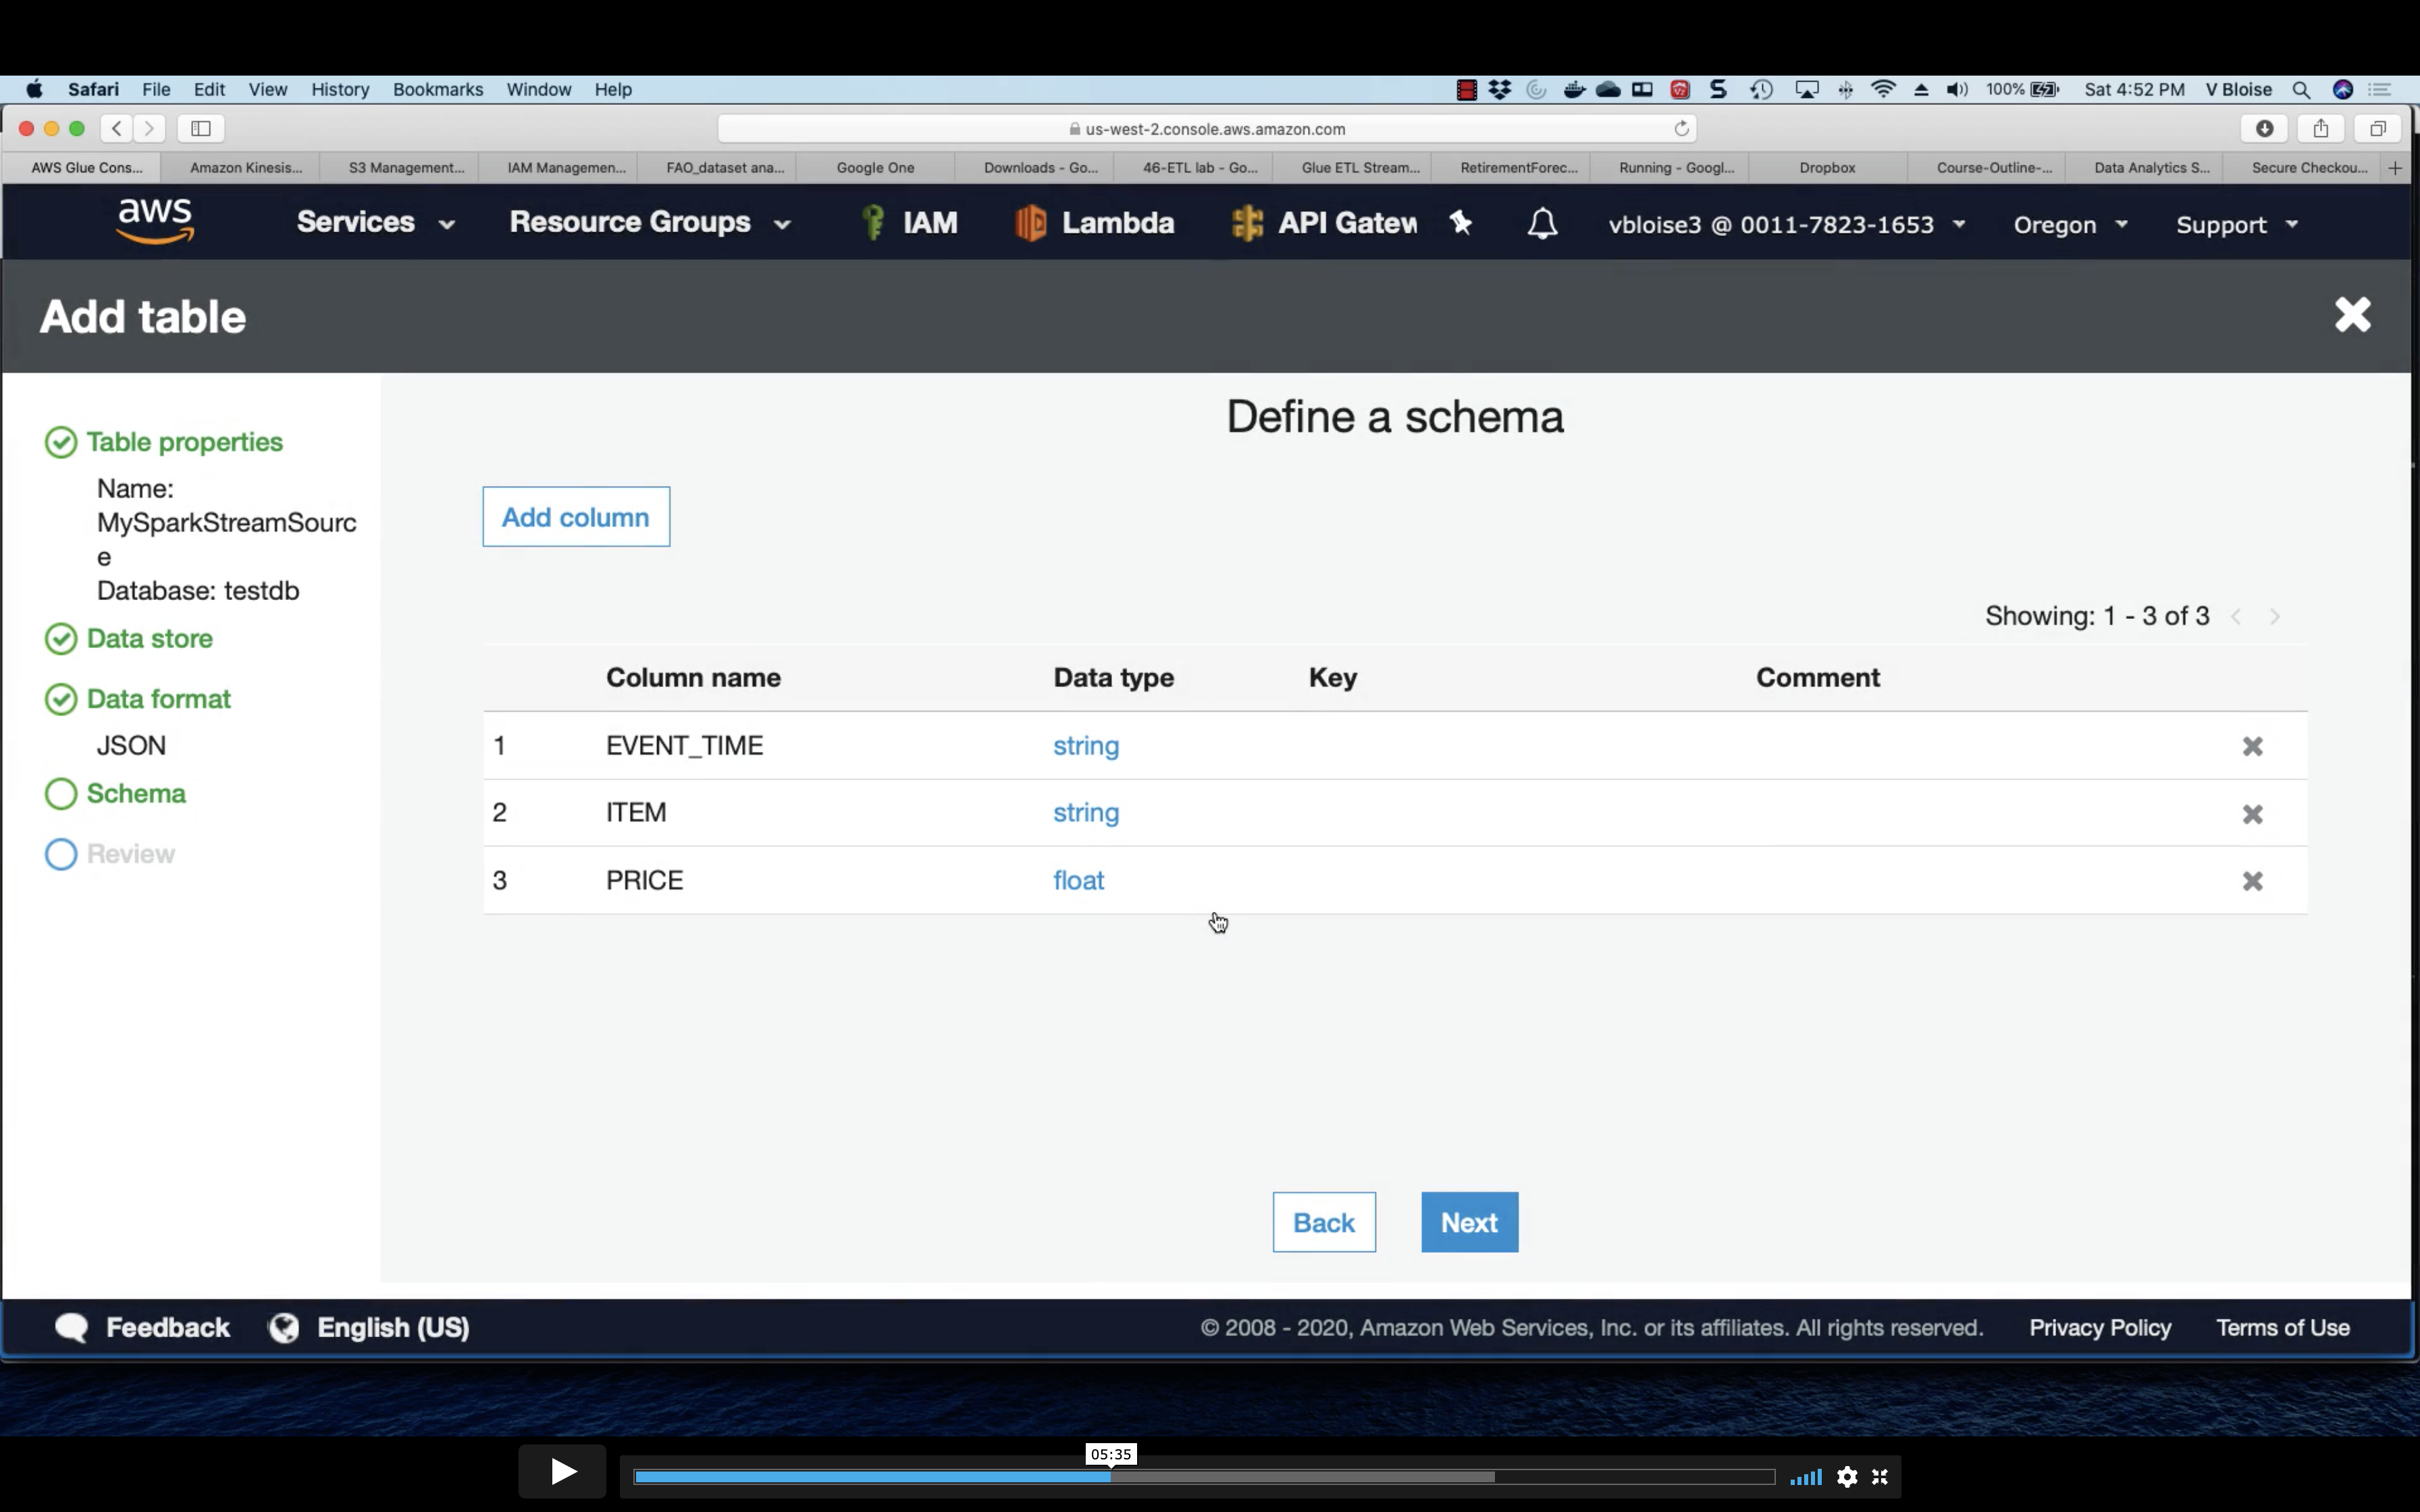The height and width of the screenshot is (1512, 2420).
Task: Click the Add column button
Action: click(x=576, y=517)
